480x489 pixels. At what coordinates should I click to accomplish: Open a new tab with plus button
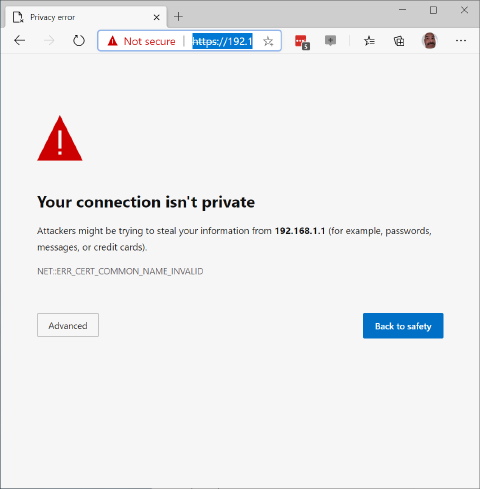[179, 17]
